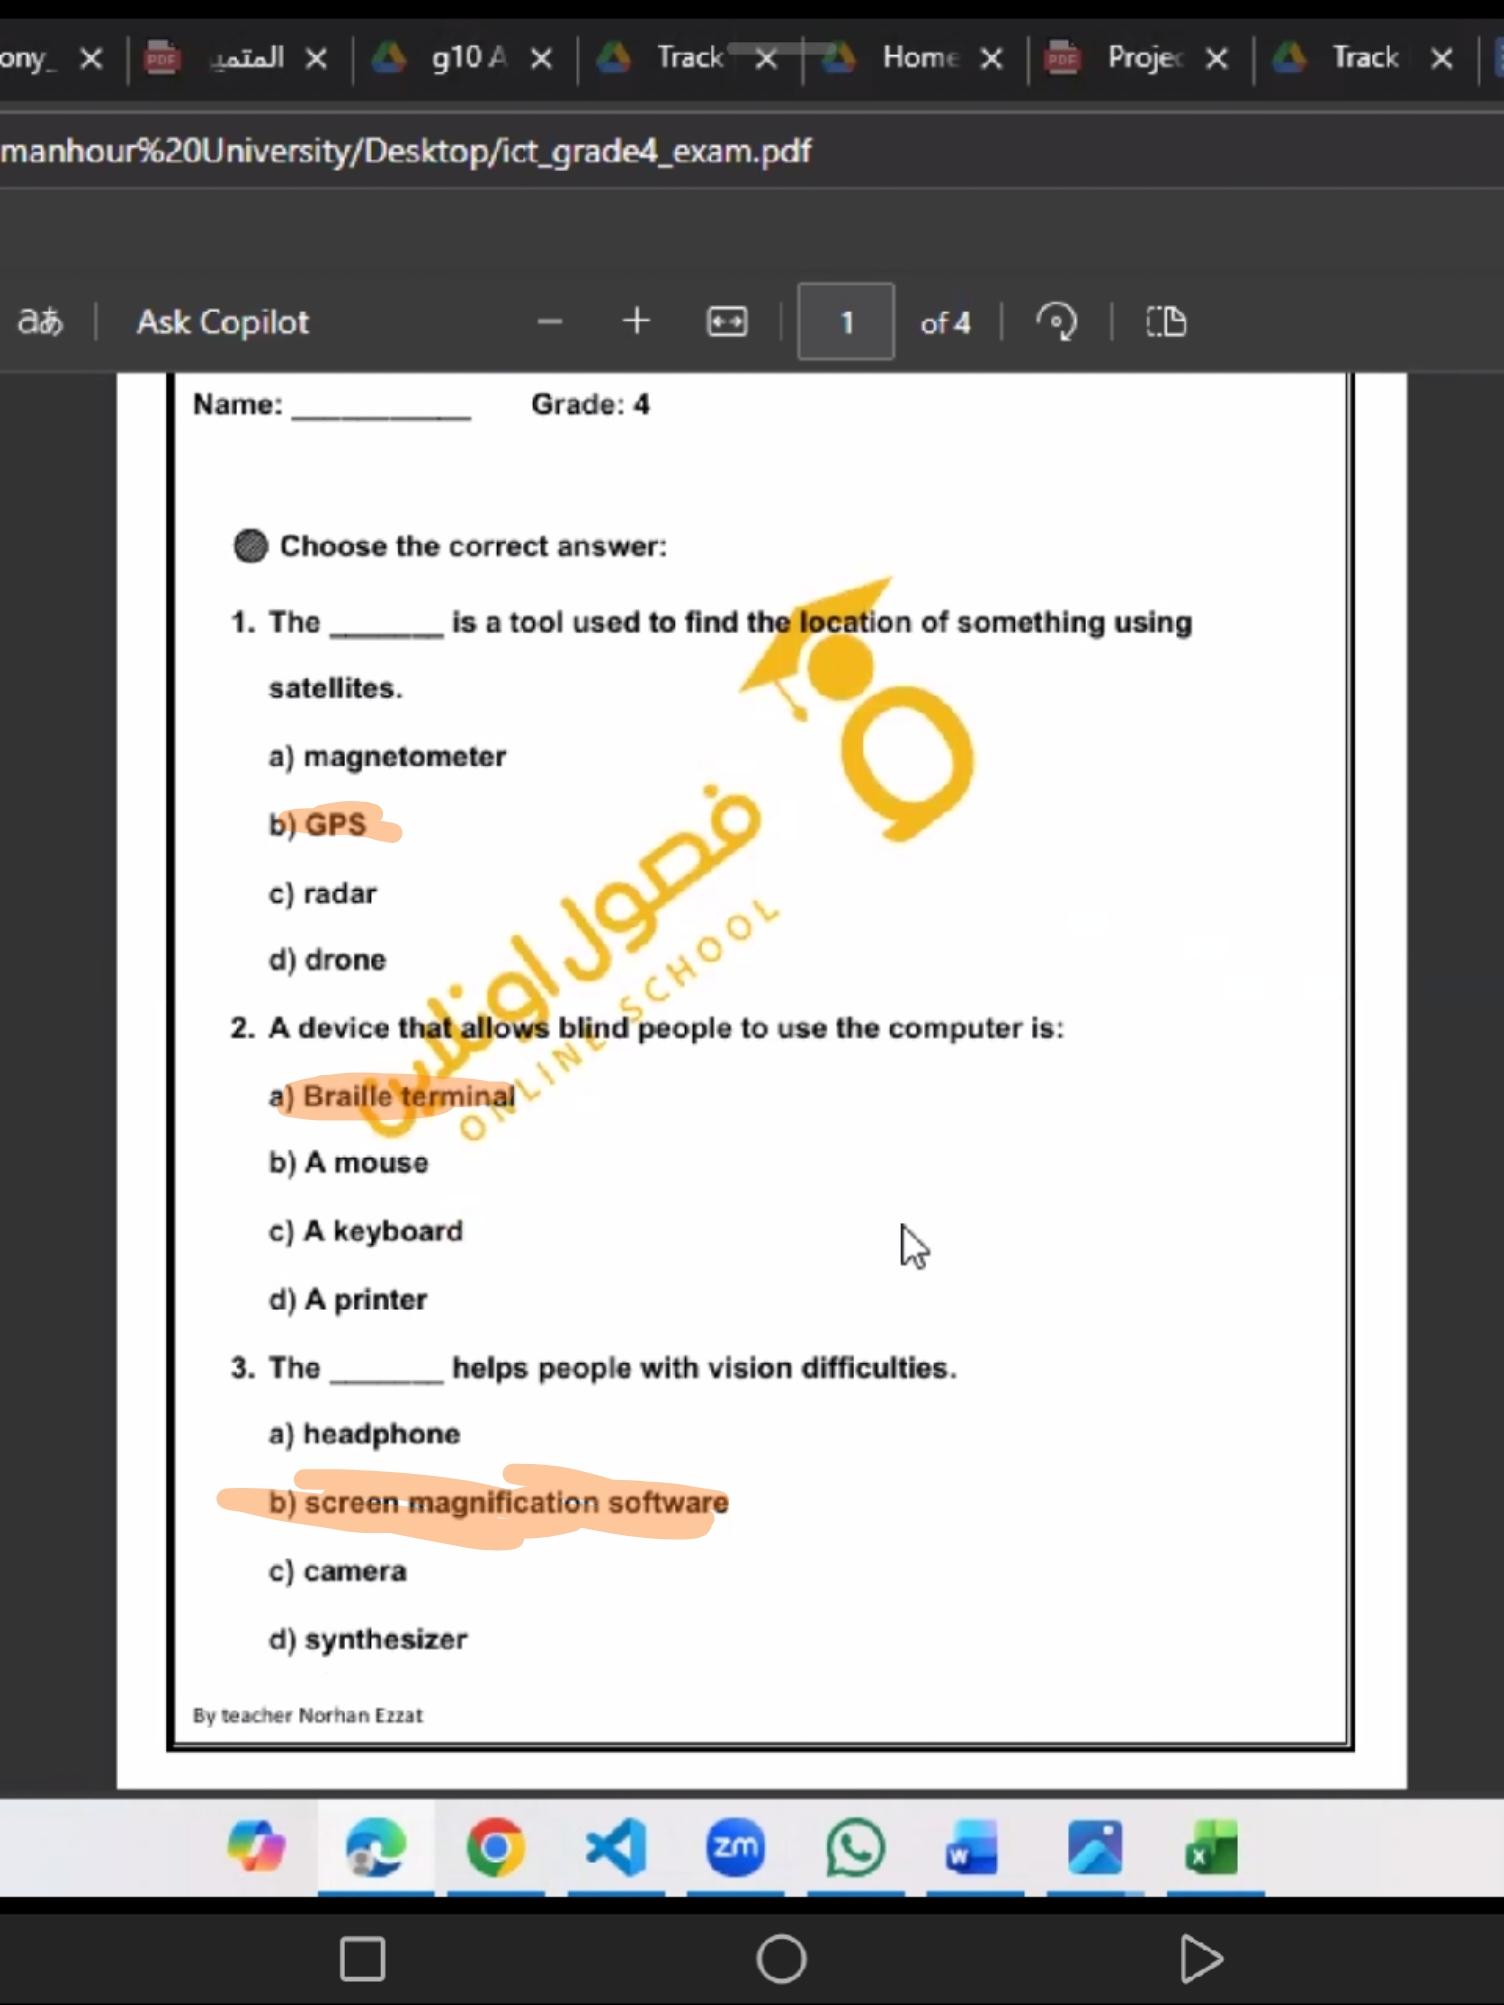Open WhatsApp from the taskbar
Screen dimensions: 1504x2005
(855, 1847)
